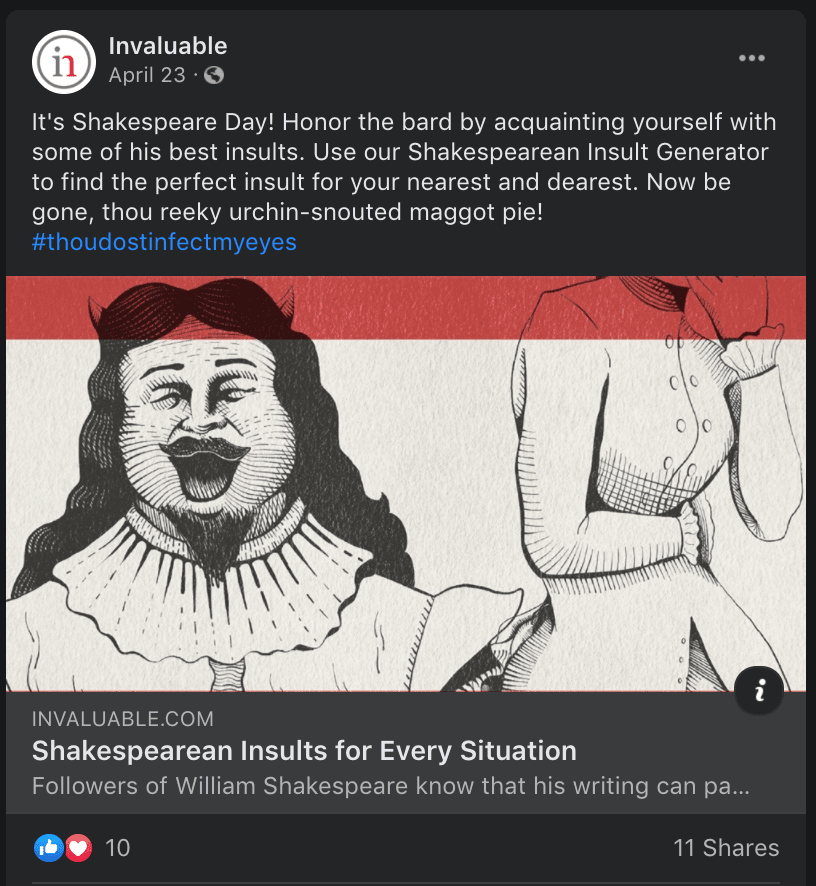The image size is (816, 886).
Task: Open the Shakespeare illustration link preview
Action: [406, 483]
